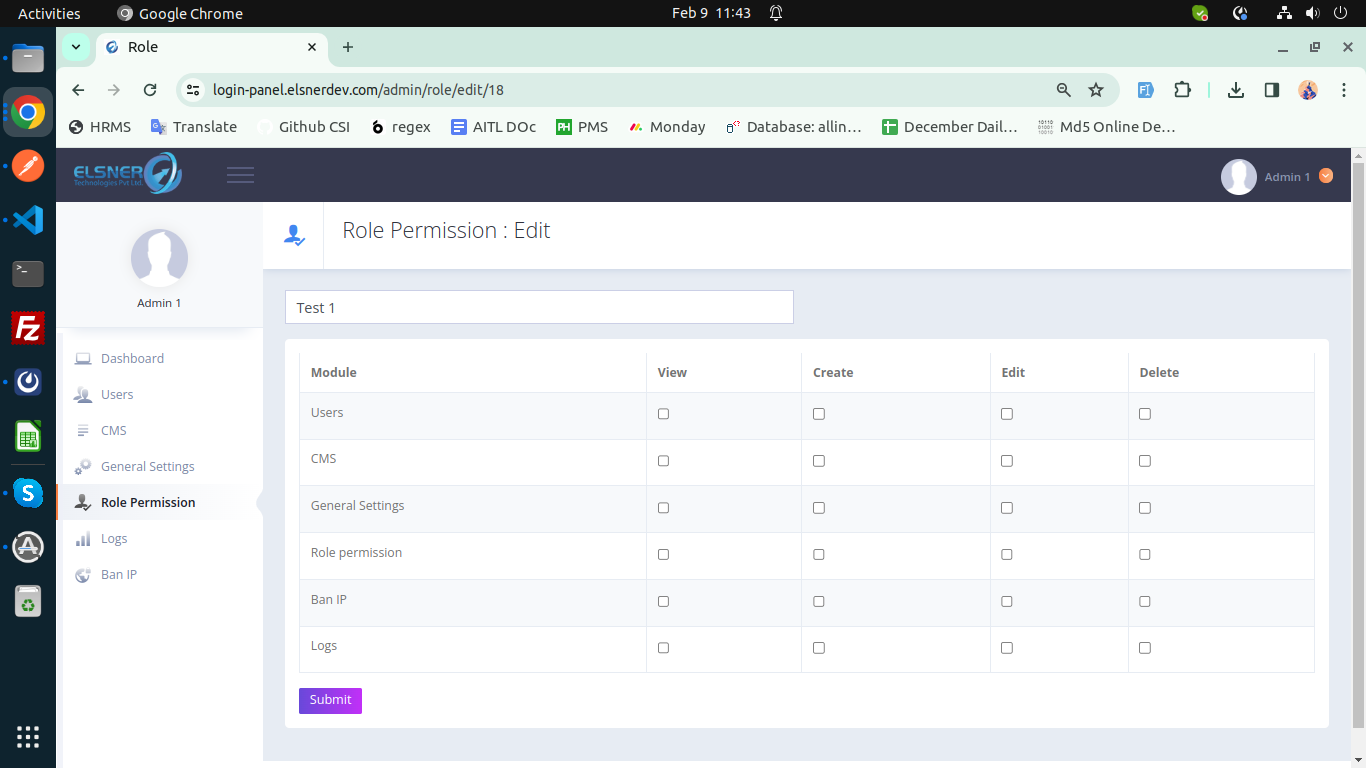Open Activities in the top bar
The image size is (1366, 768).
click(x=48, y=13)
